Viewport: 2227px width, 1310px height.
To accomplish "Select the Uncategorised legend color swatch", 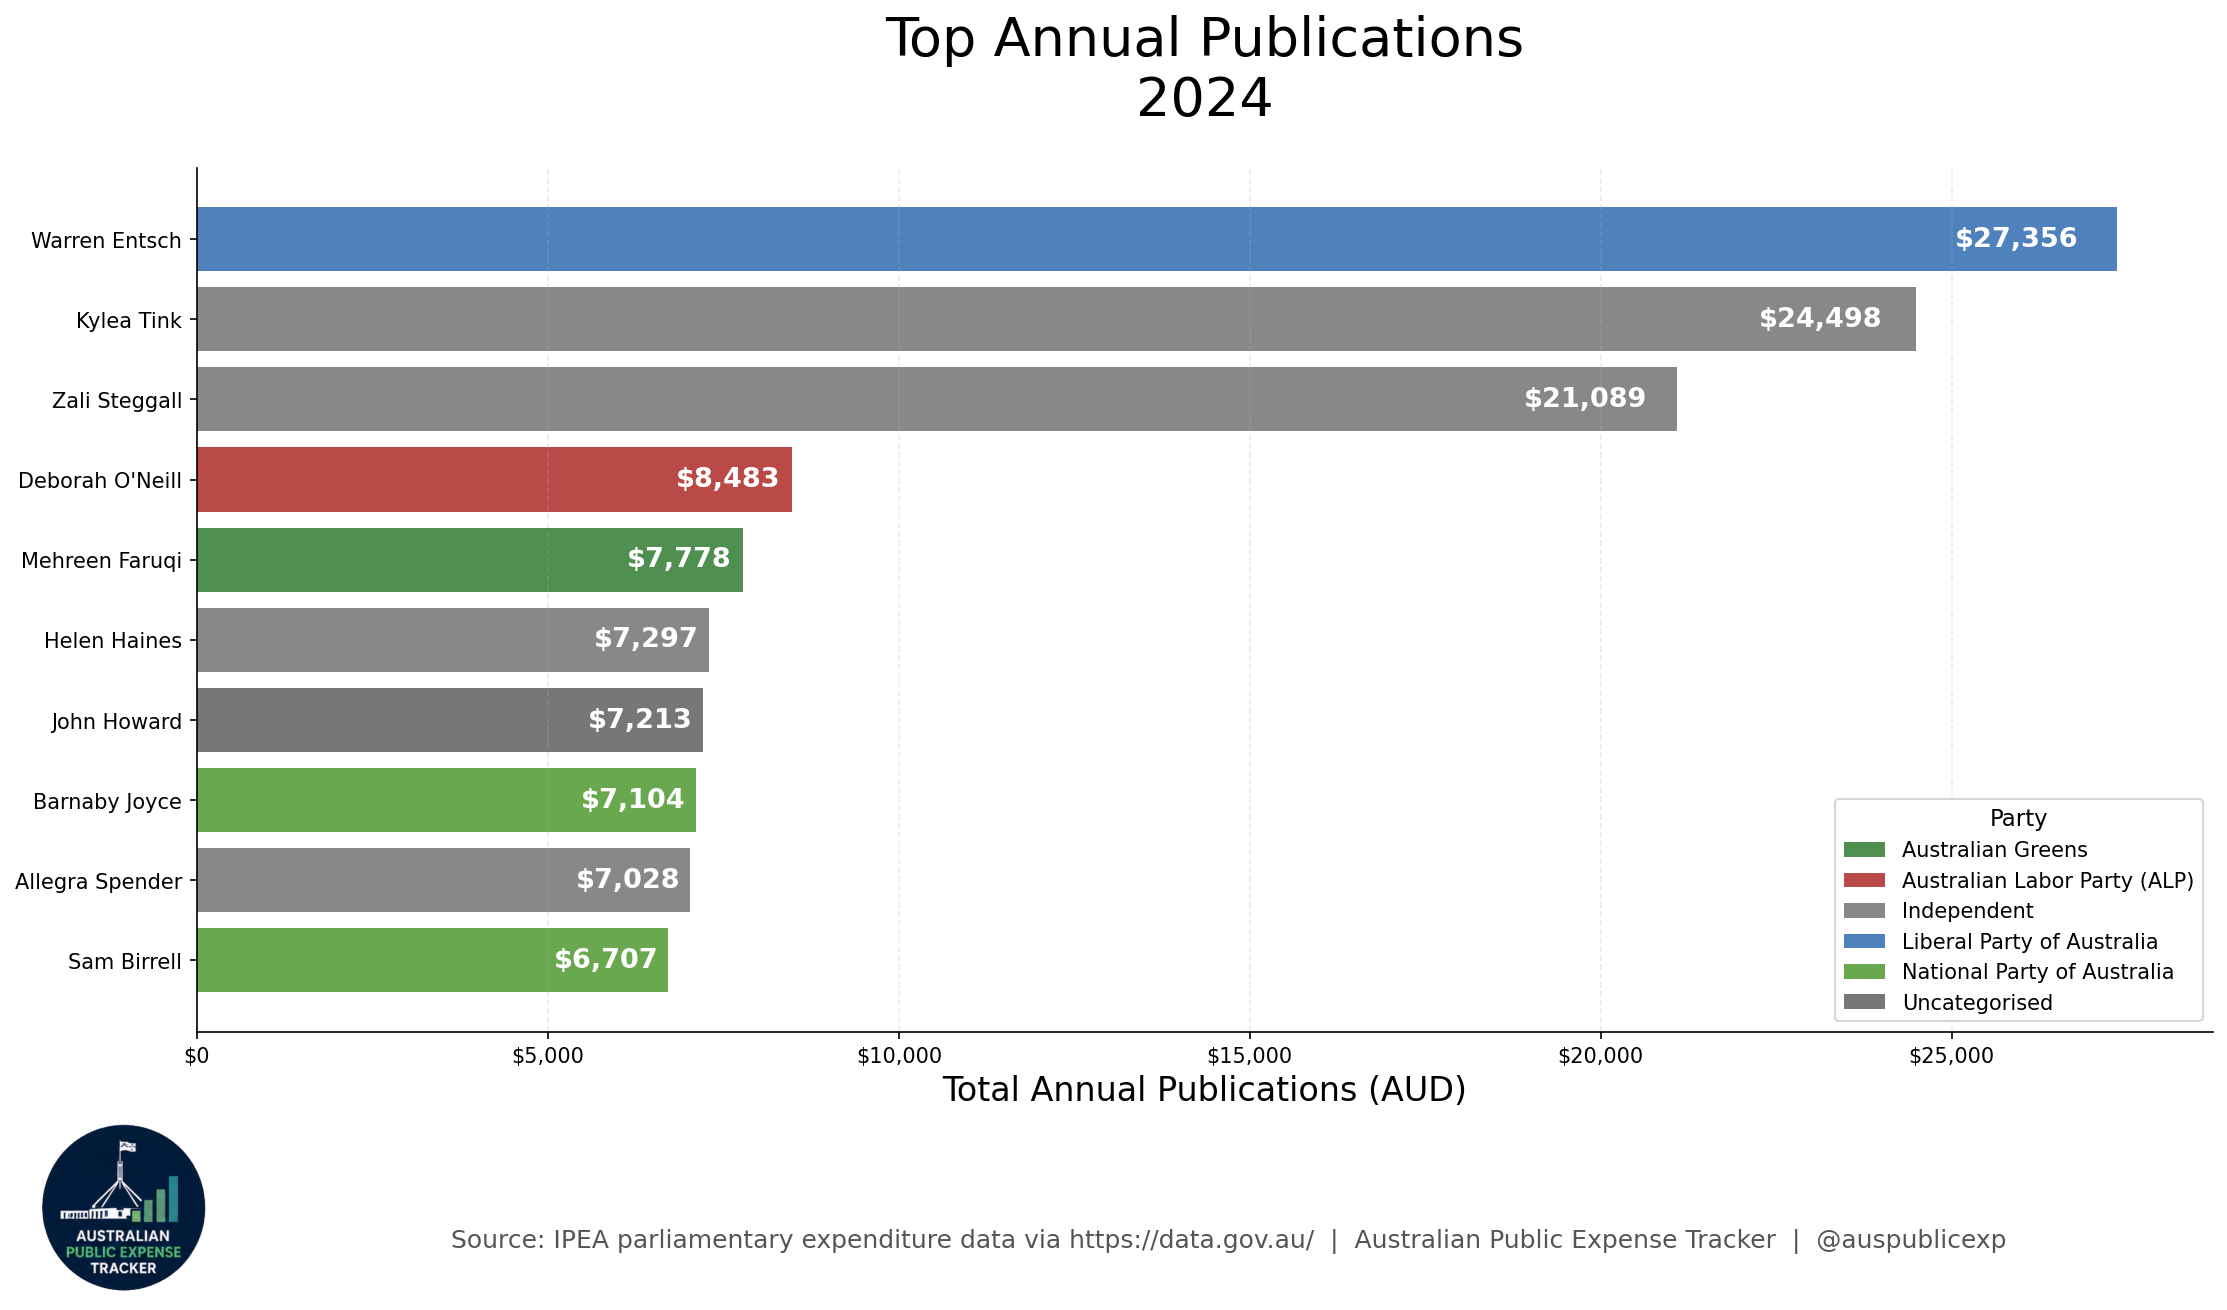I will point(1864,1003).
